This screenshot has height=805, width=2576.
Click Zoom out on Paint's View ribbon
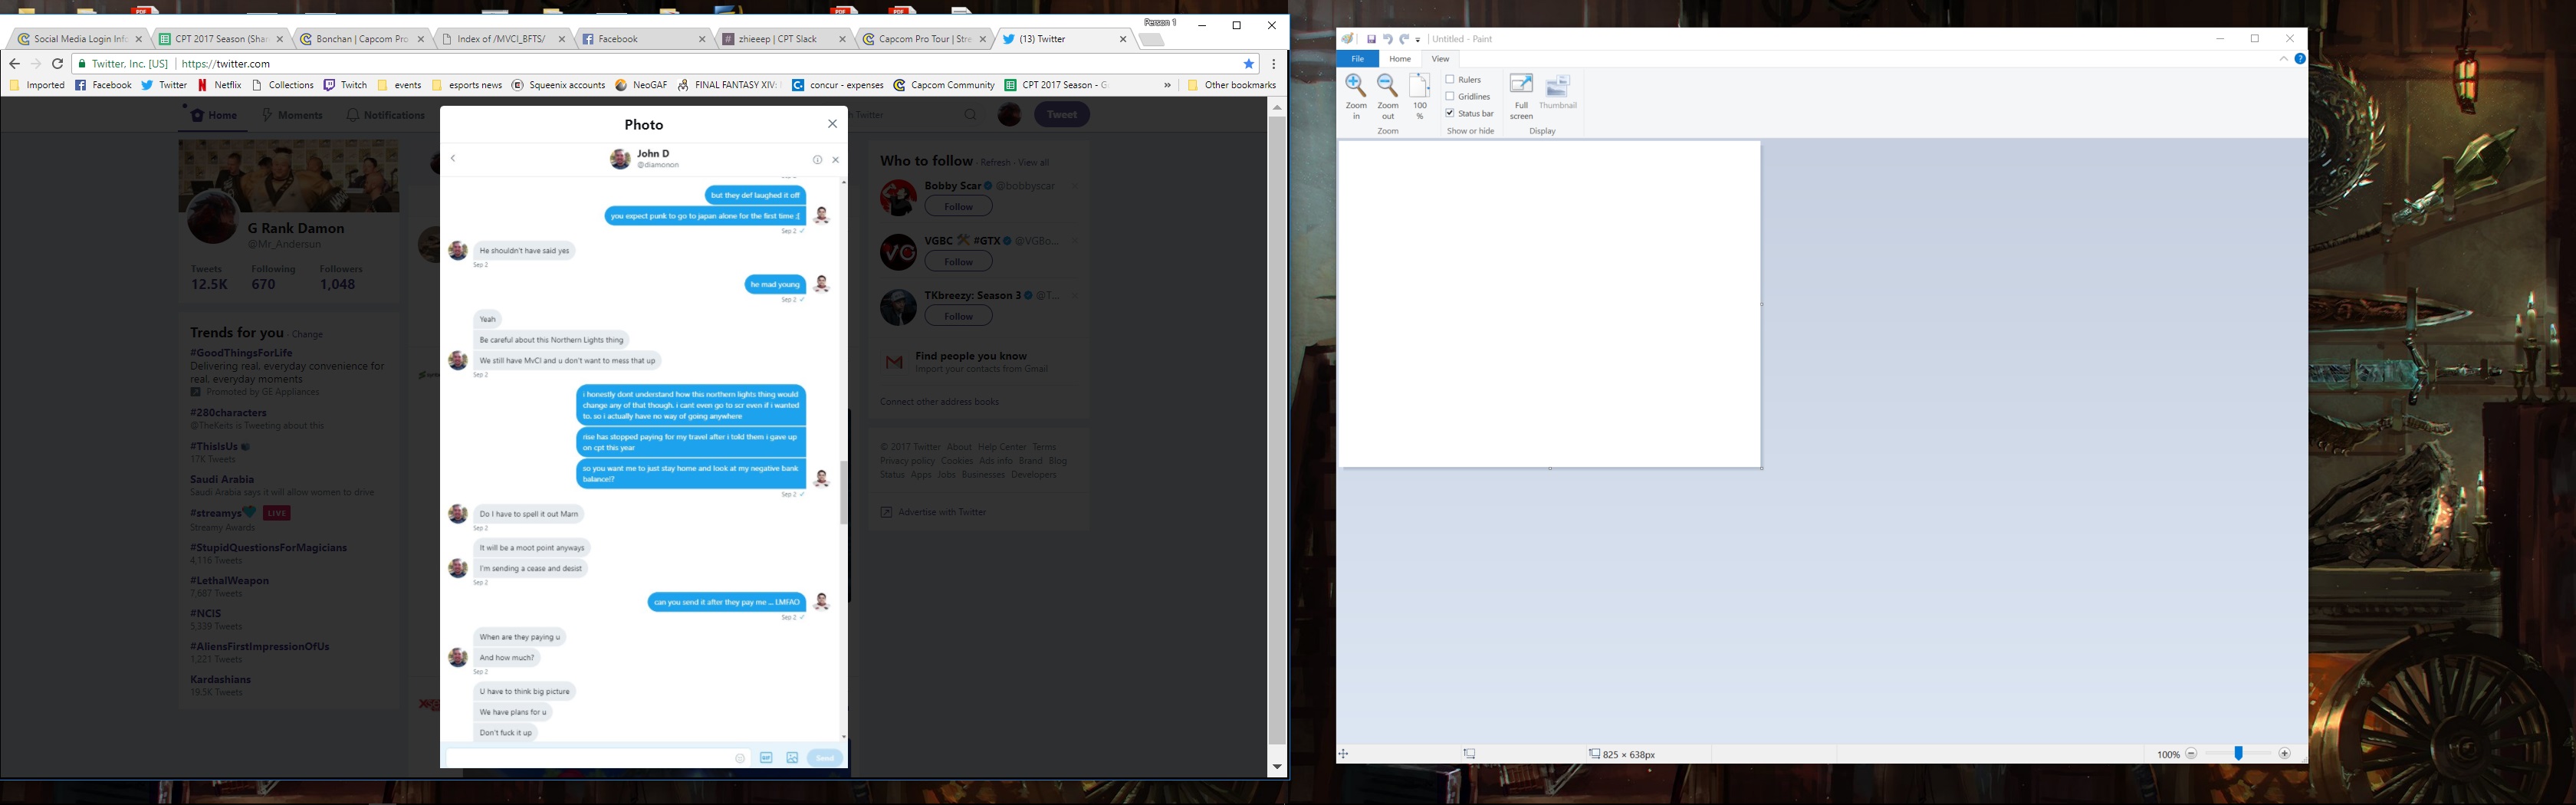[x=1388, y=96]
